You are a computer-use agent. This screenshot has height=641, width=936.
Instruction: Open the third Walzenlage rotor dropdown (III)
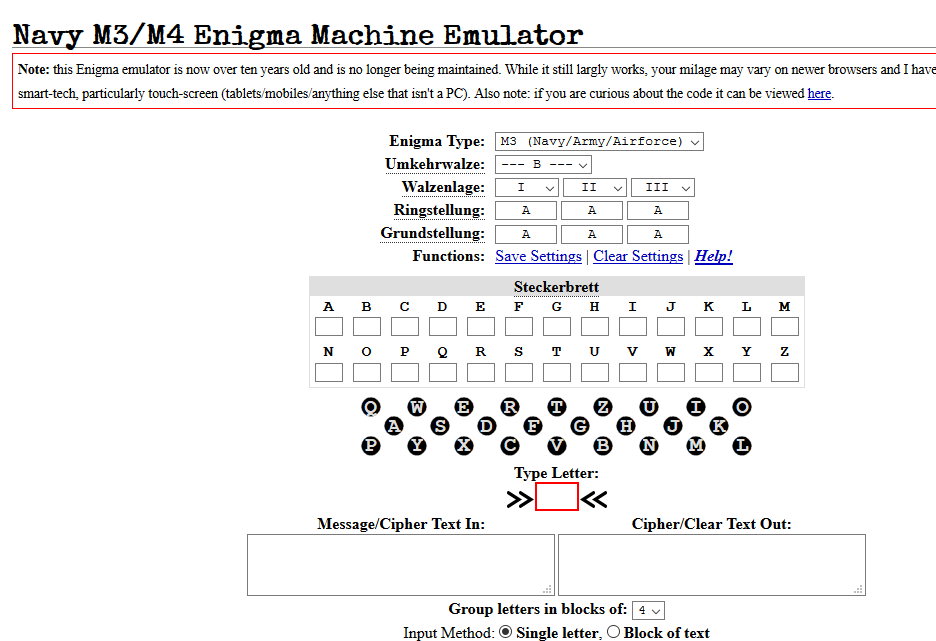tap(663, 187)
